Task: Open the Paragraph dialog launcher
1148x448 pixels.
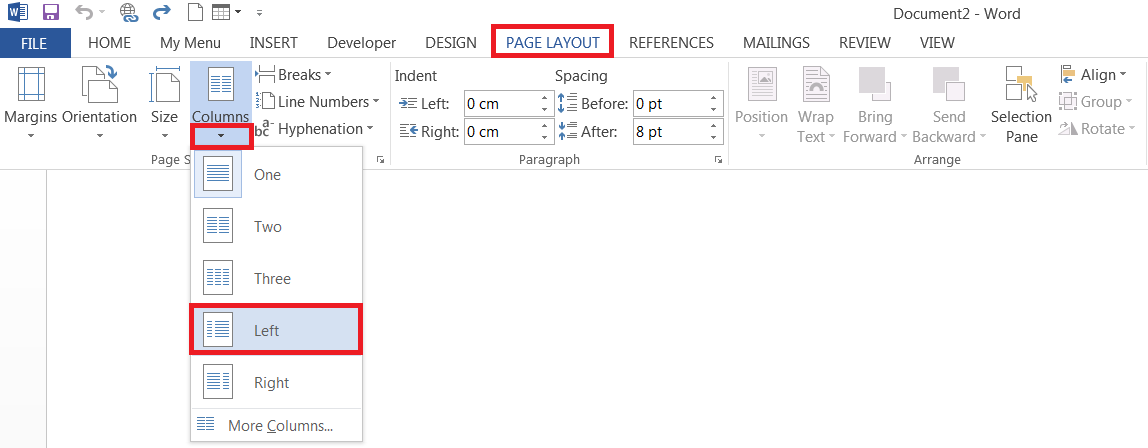Action: (x=719, y=160)
